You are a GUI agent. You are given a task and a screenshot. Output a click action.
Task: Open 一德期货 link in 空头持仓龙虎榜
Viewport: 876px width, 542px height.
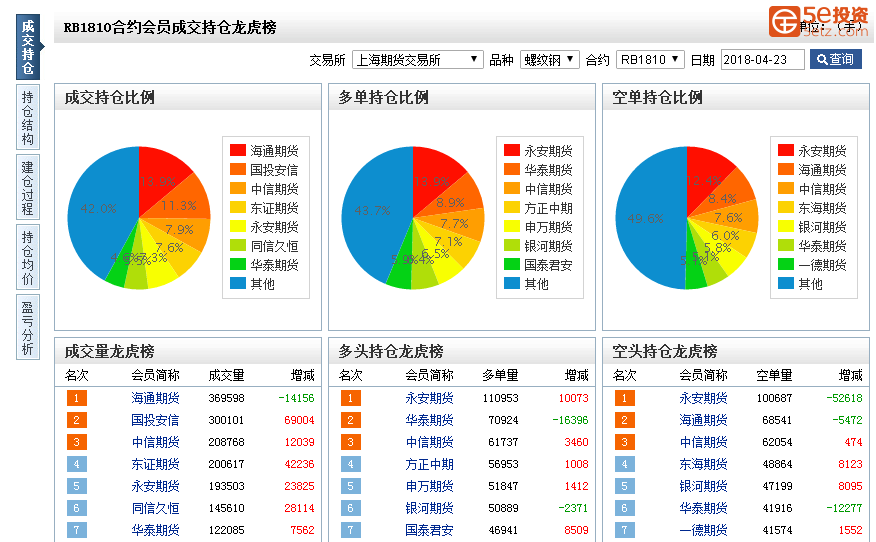tap(703, 530)
